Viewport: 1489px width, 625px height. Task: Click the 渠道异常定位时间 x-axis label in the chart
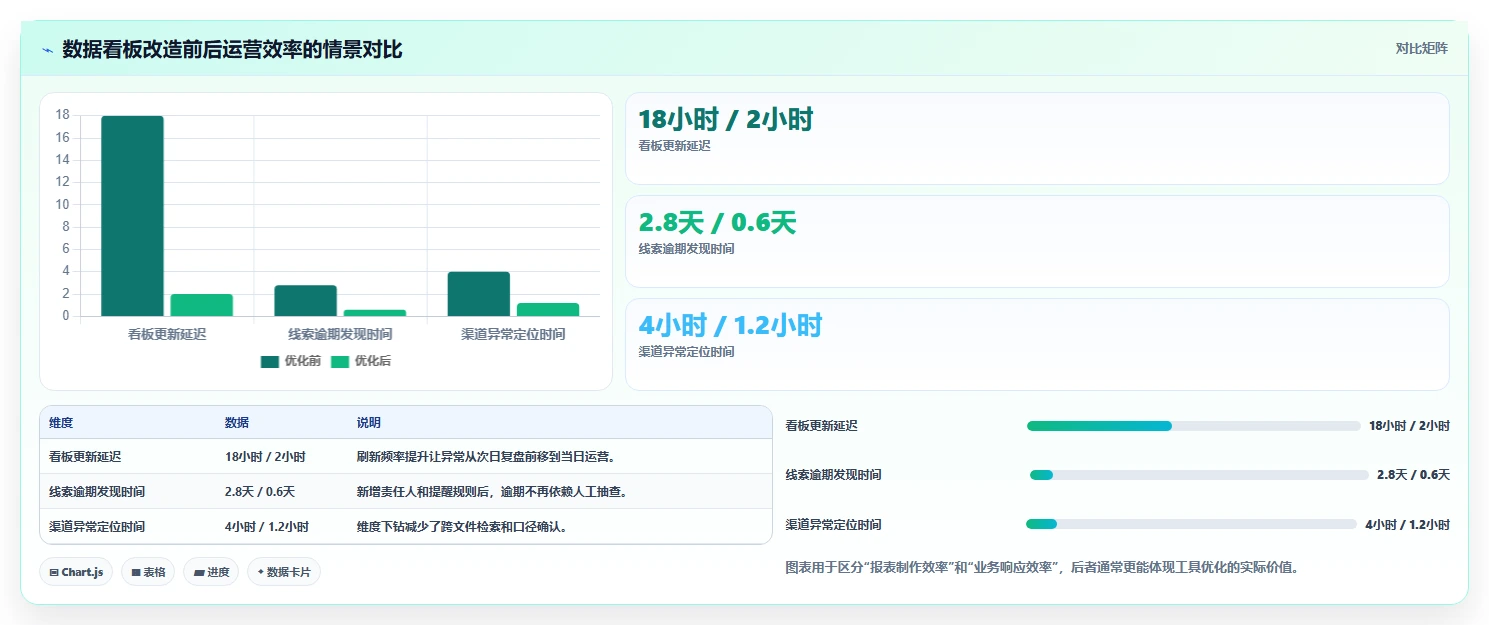point(513,334)
